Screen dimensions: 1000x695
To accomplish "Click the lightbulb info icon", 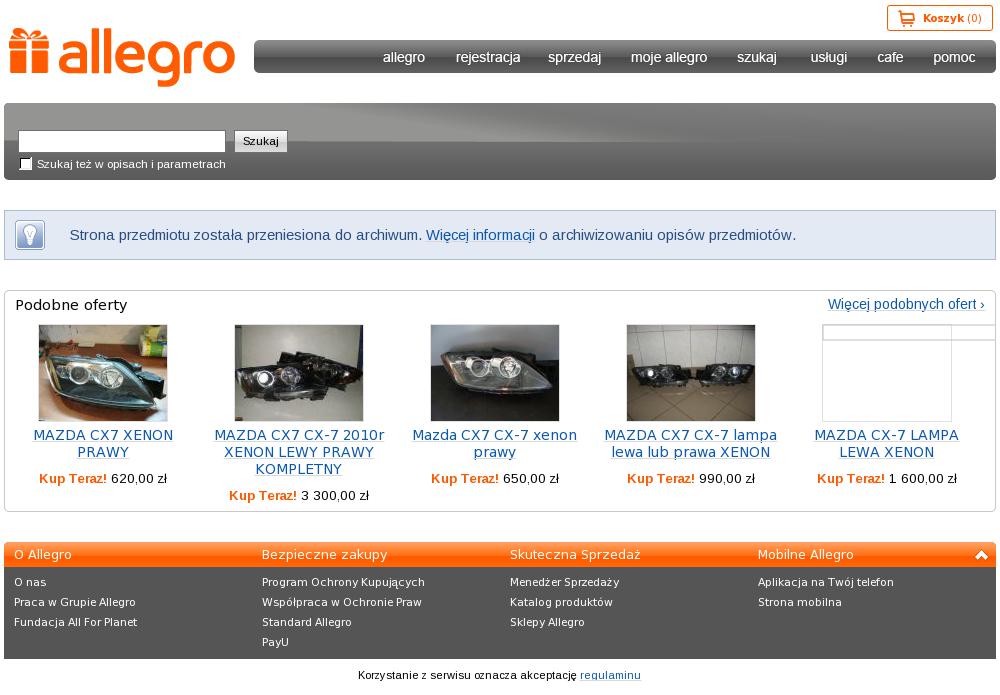I will (x=30, y=235).
